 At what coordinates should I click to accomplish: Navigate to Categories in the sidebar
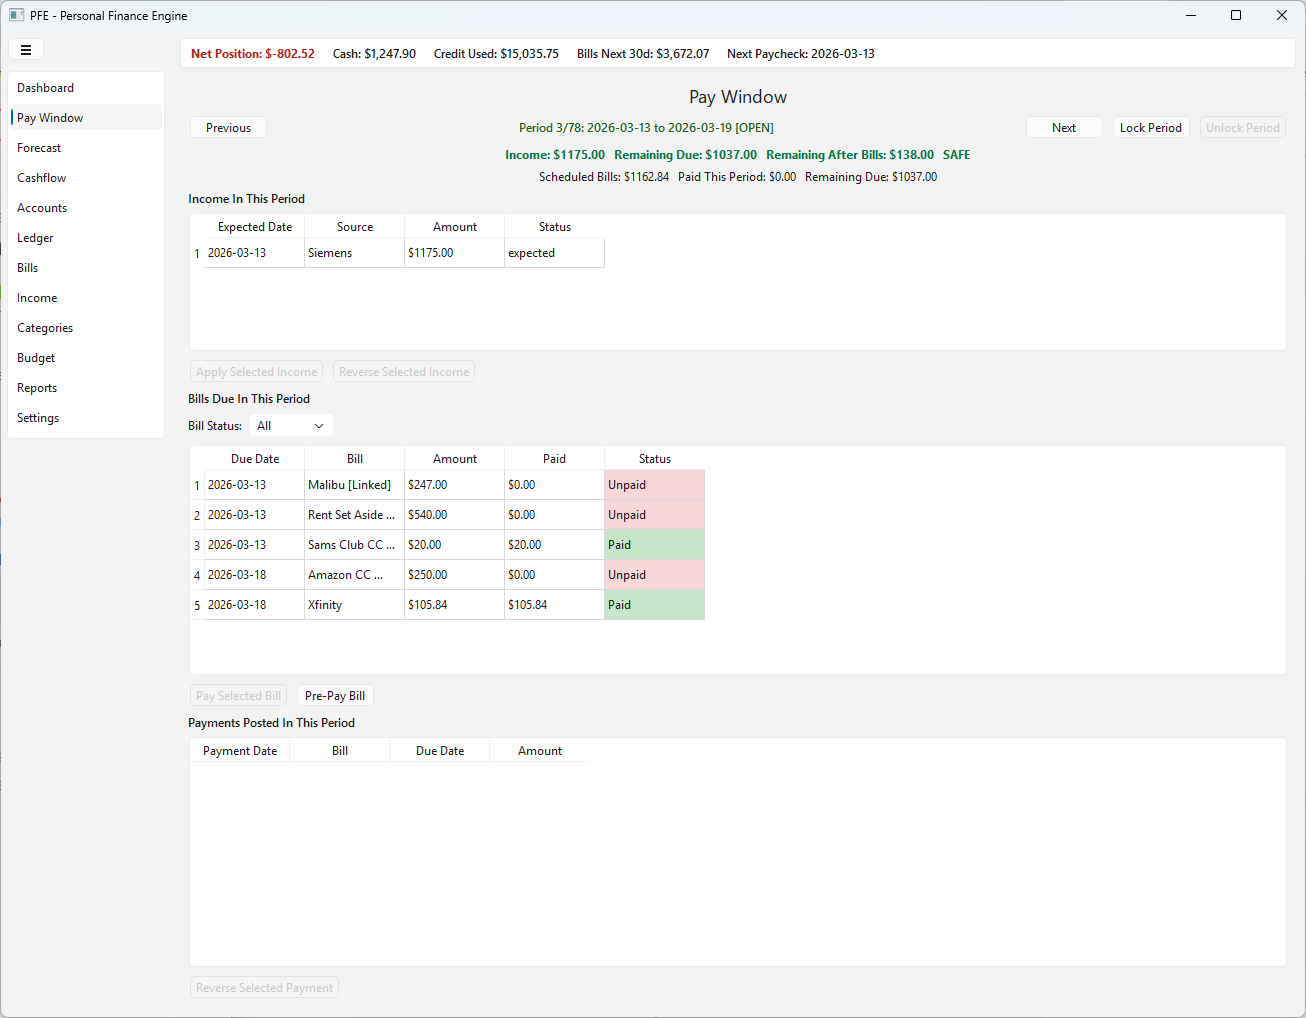coord(45,327)
